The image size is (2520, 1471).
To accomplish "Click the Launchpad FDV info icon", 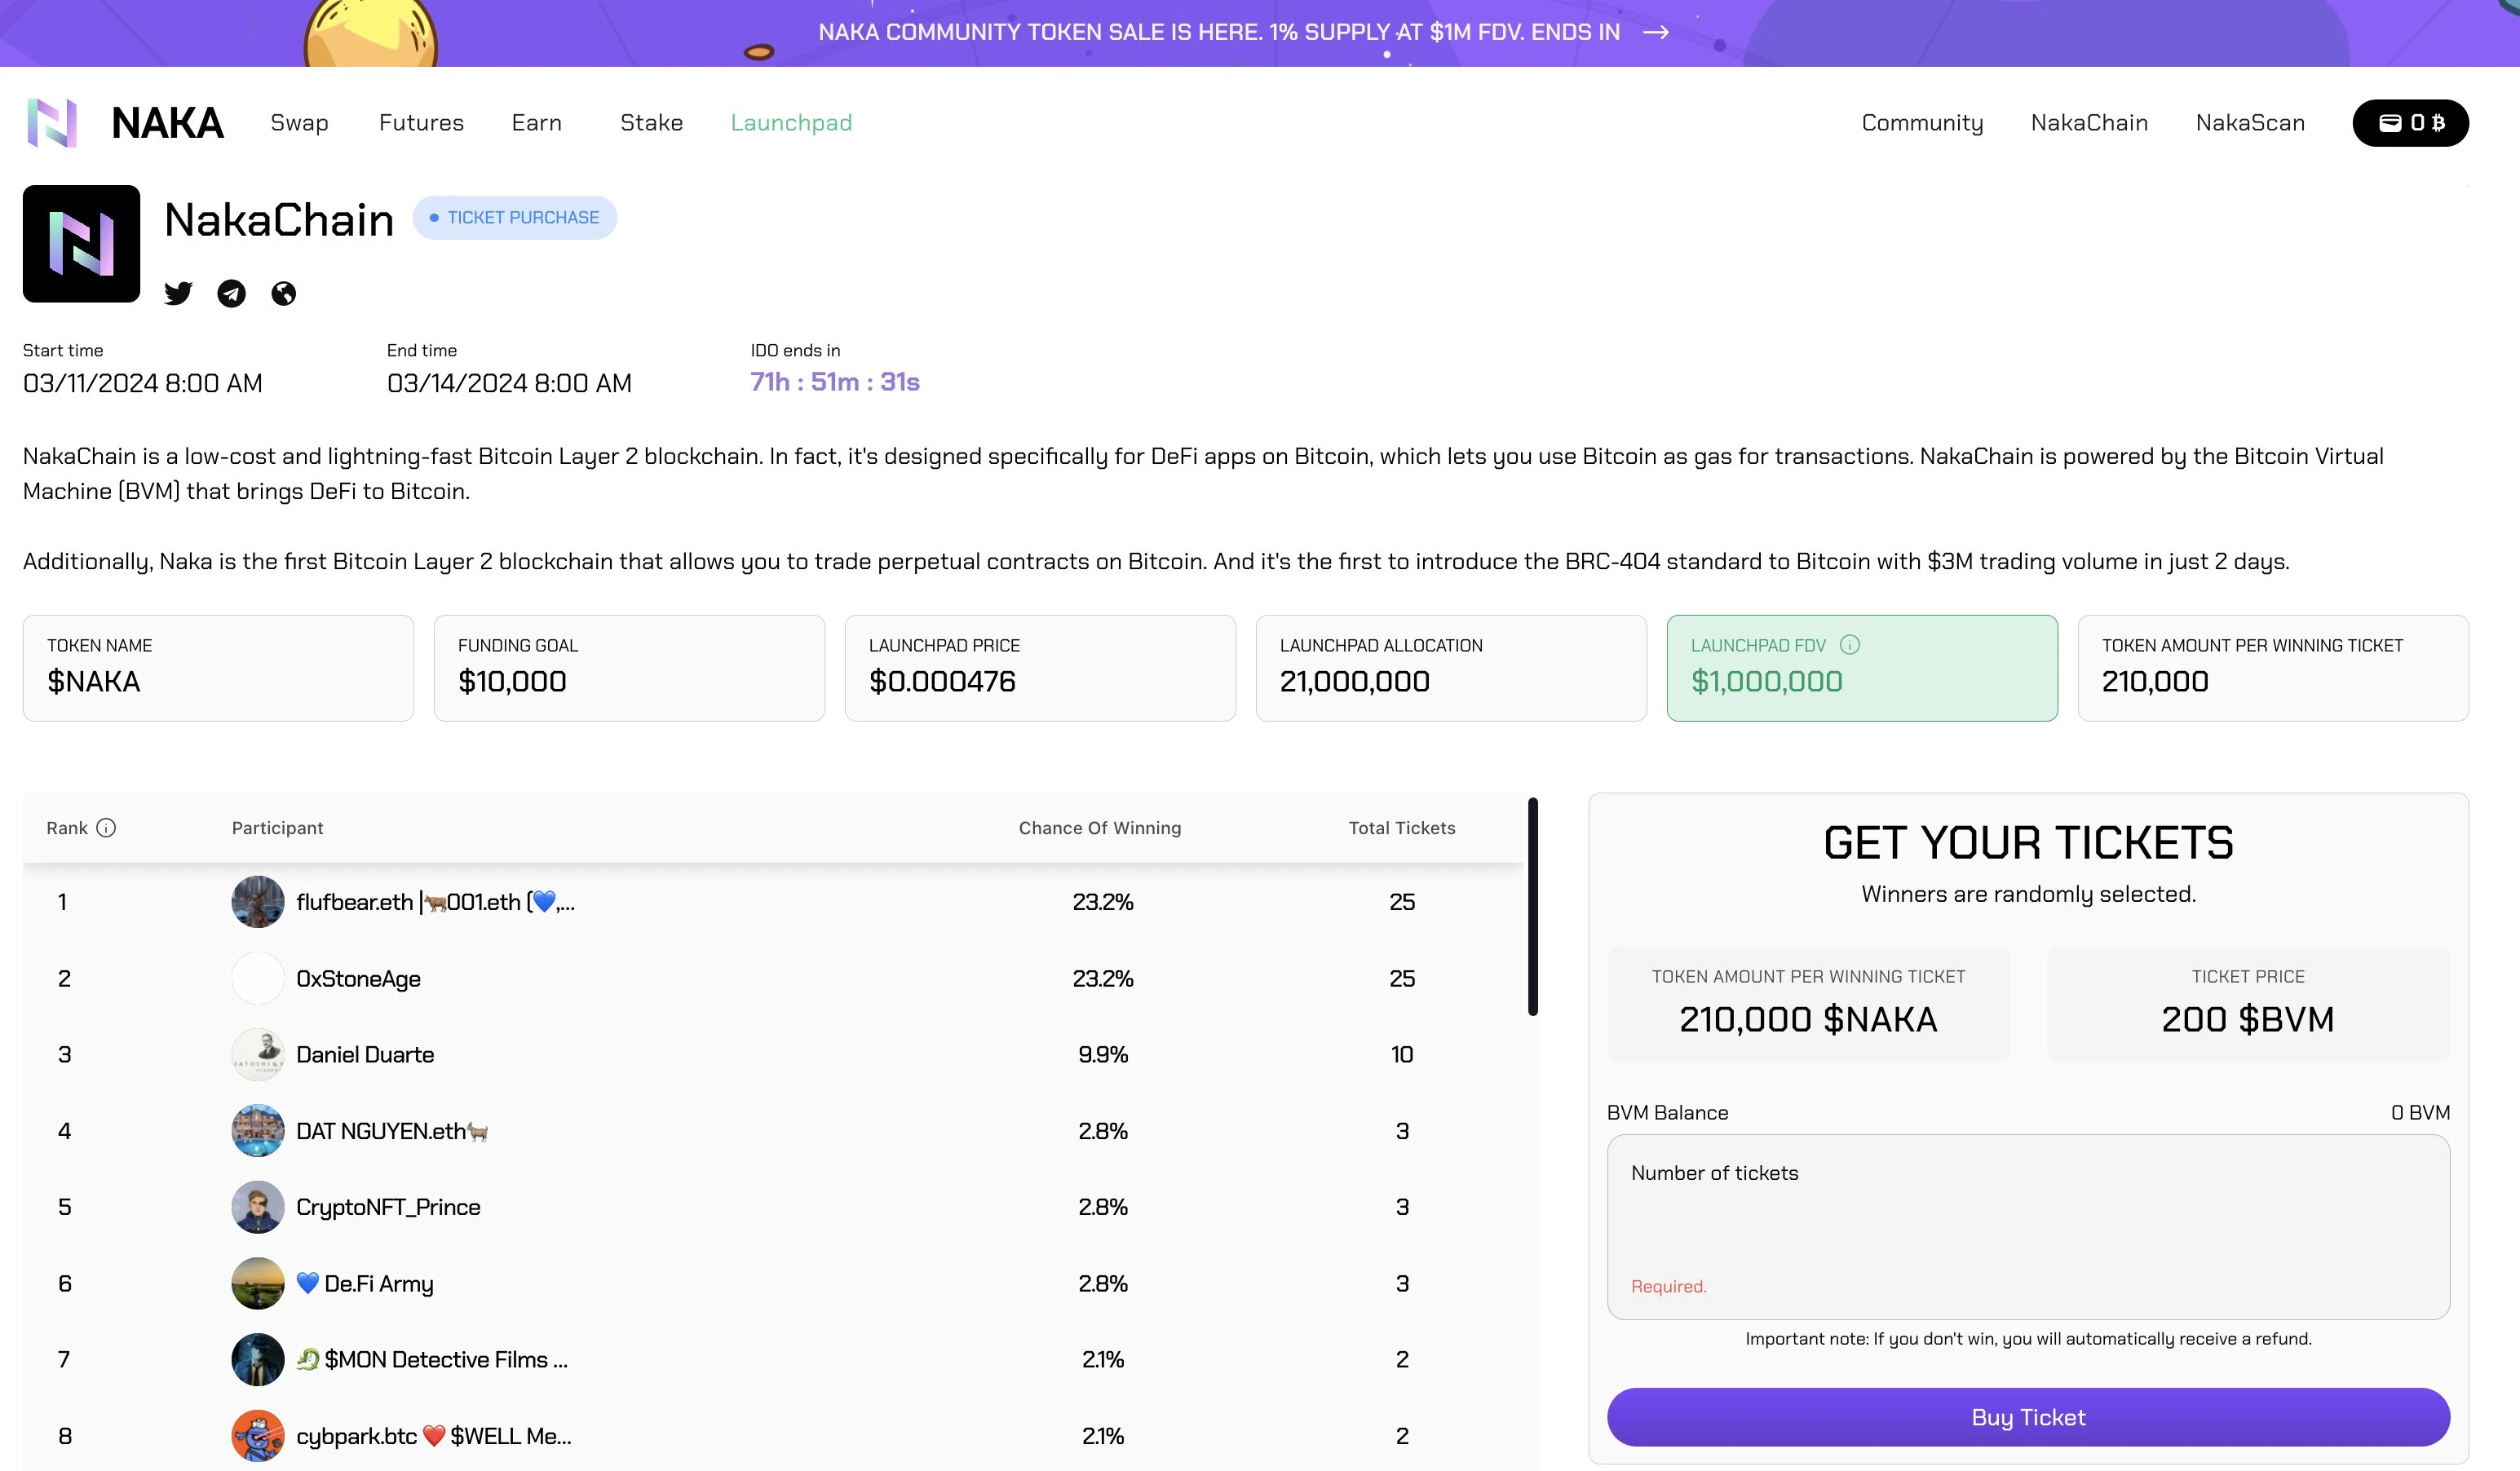I will click(x=1850, y=645).
